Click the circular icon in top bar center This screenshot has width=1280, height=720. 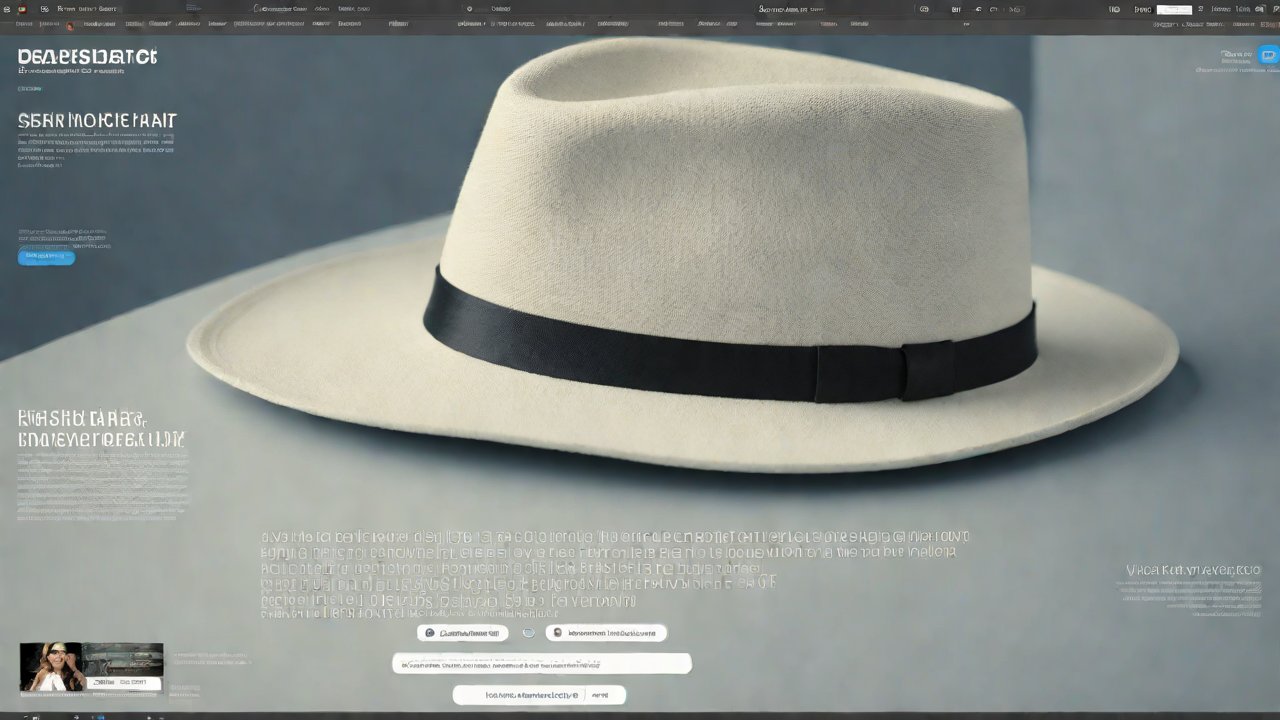[x=470, y=9]
